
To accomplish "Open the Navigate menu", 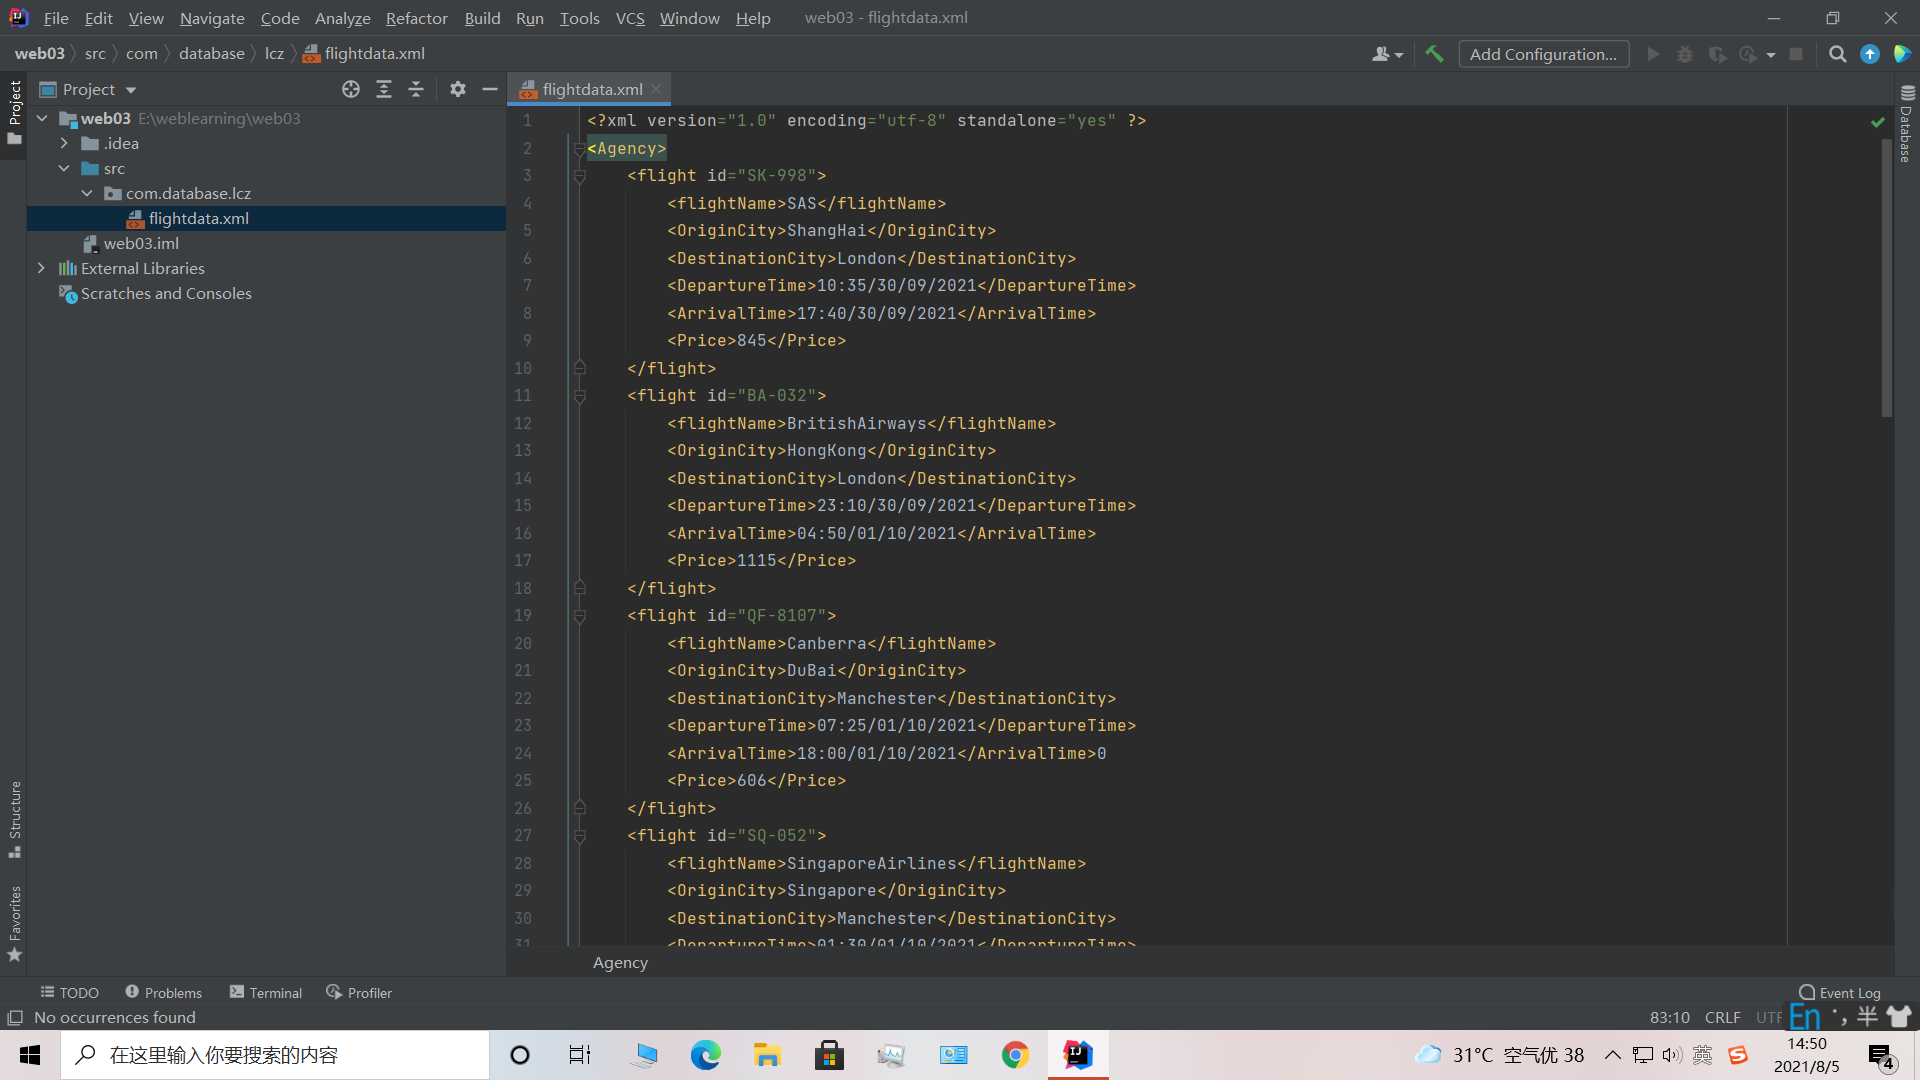I will pos(212,18).
